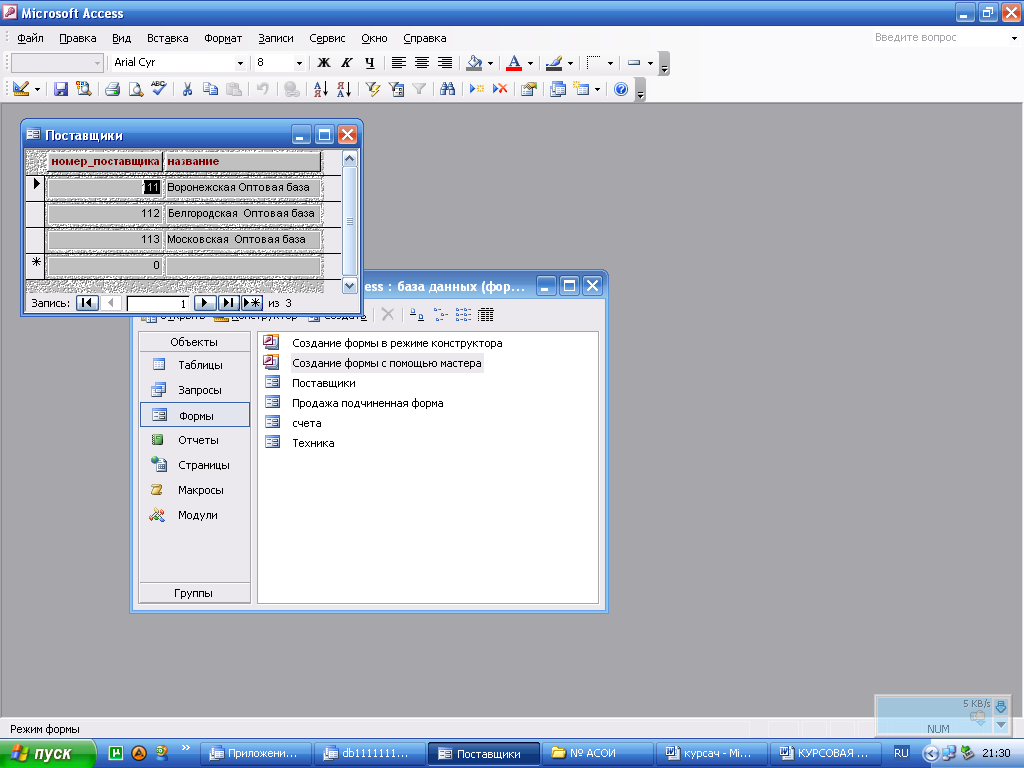Click the Delete Record toolbar icon
Image resolution: width=1024 pixels, height=768 pixels.
pos(500,89)
